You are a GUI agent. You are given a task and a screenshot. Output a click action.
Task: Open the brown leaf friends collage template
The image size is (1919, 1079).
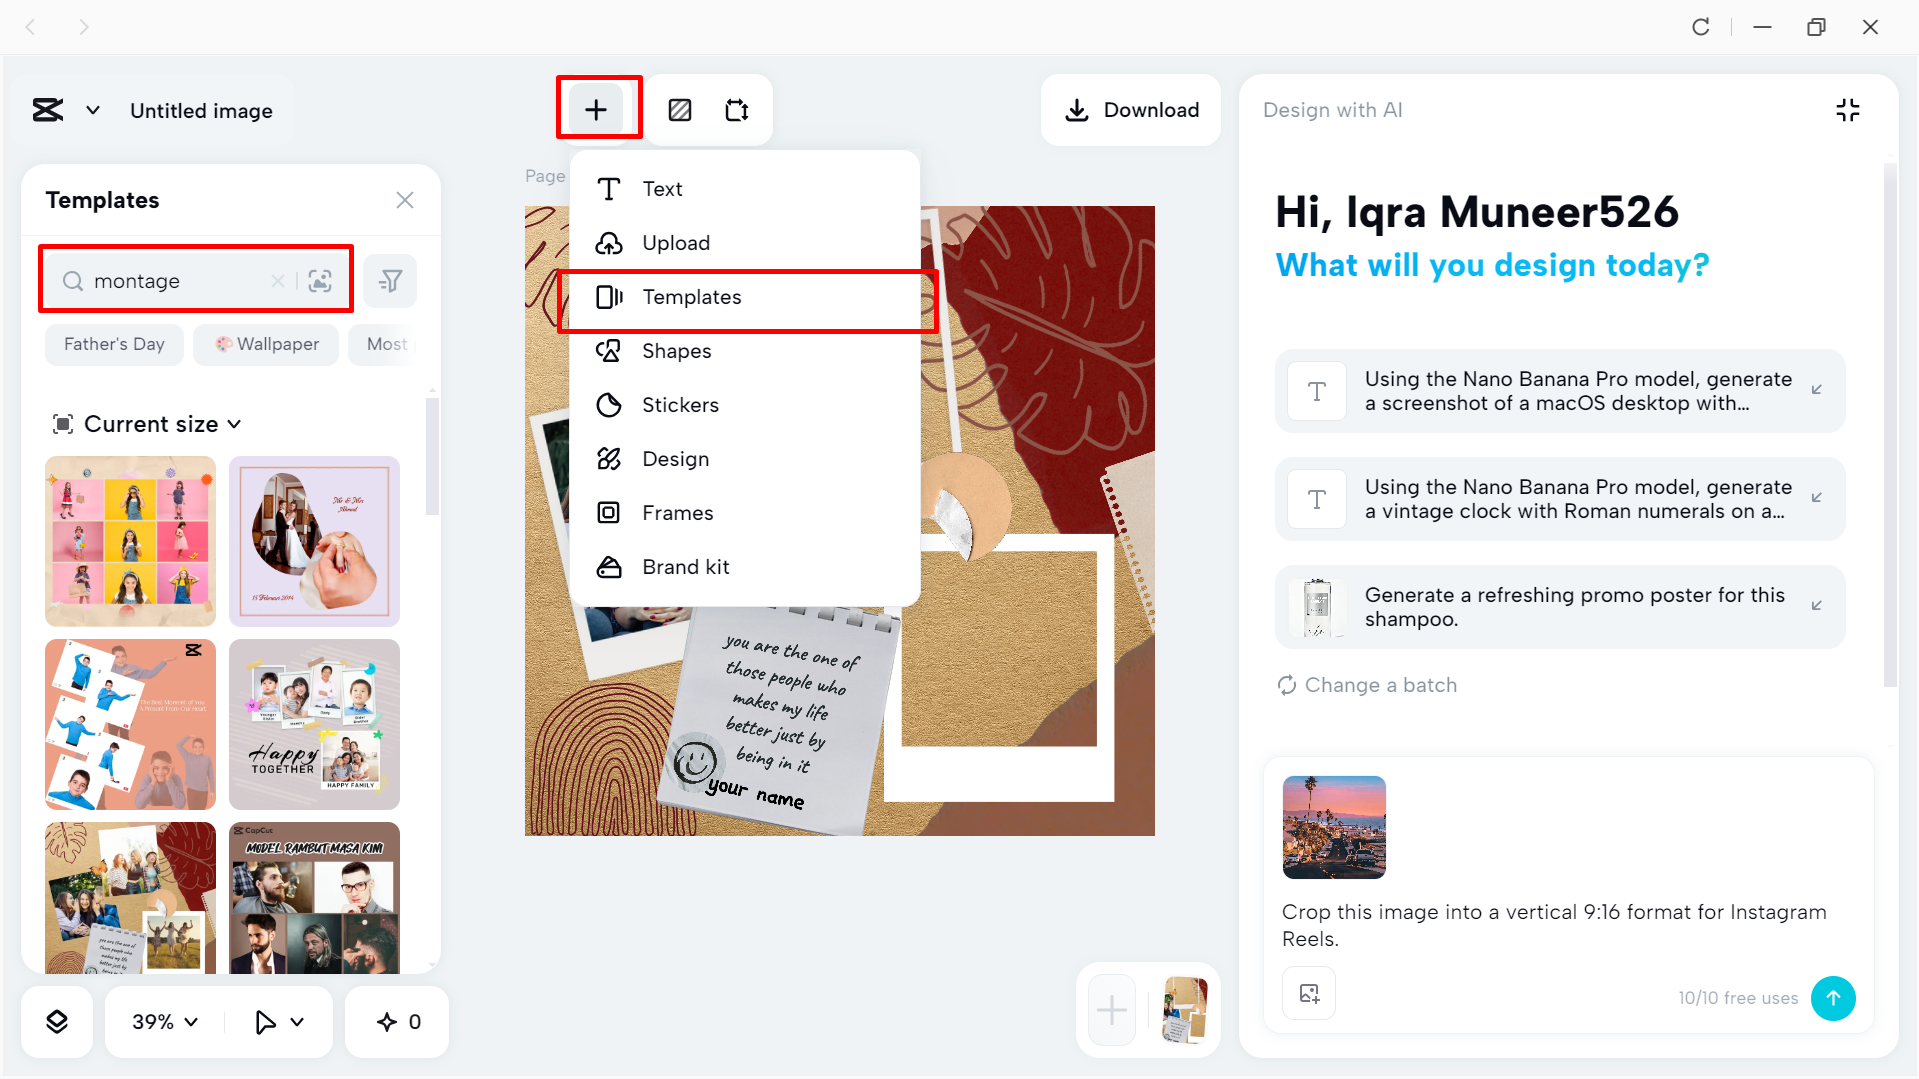[x=130, y=897]
